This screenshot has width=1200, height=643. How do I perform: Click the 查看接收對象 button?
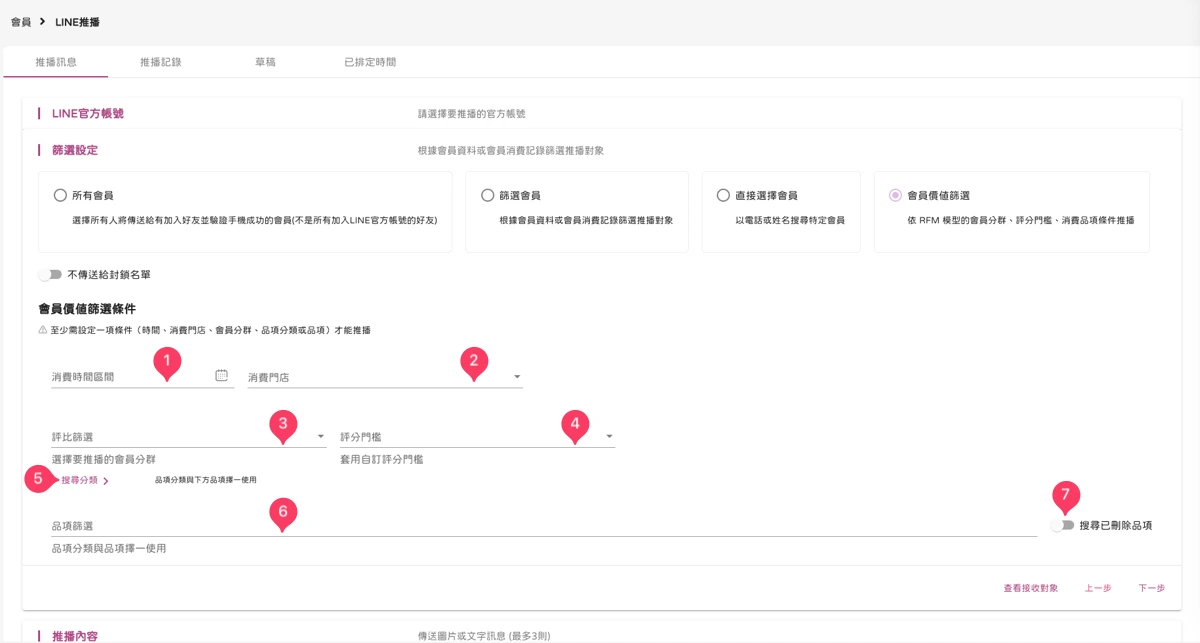click(1030, 588)
